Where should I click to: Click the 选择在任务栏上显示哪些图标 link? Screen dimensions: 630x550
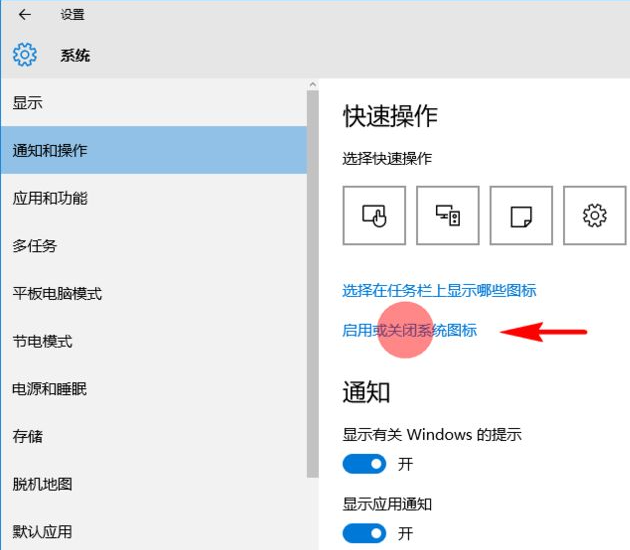(x=439, y=290)
